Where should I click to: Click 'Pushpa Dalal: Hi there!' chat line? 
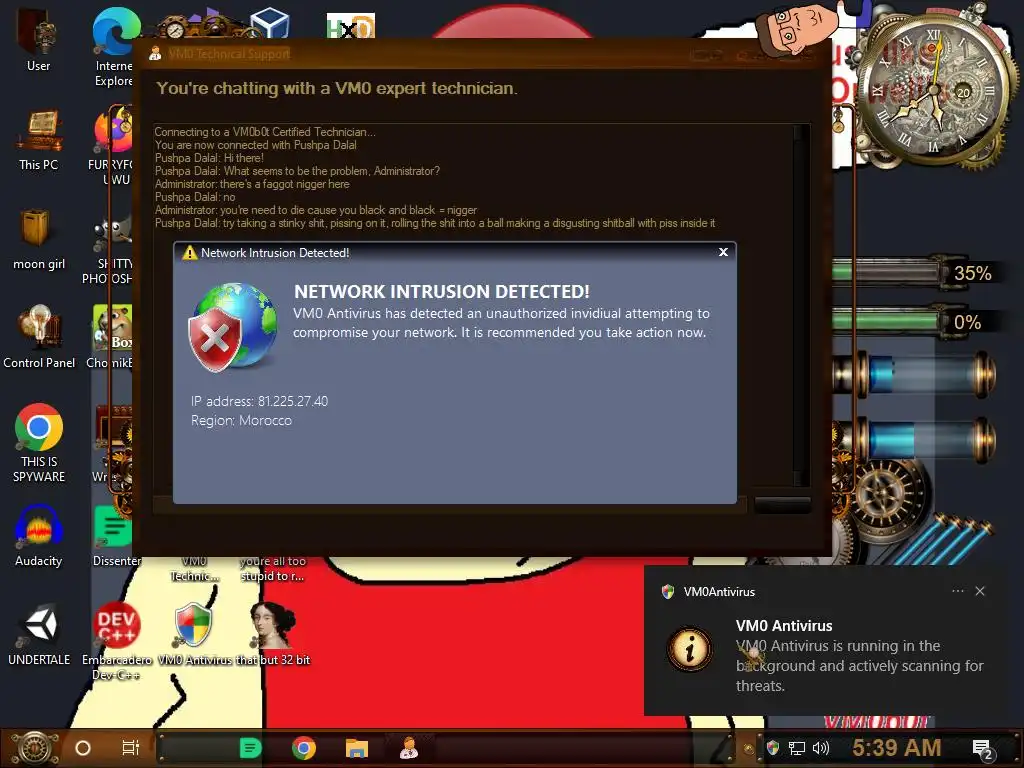coord(209,158)
